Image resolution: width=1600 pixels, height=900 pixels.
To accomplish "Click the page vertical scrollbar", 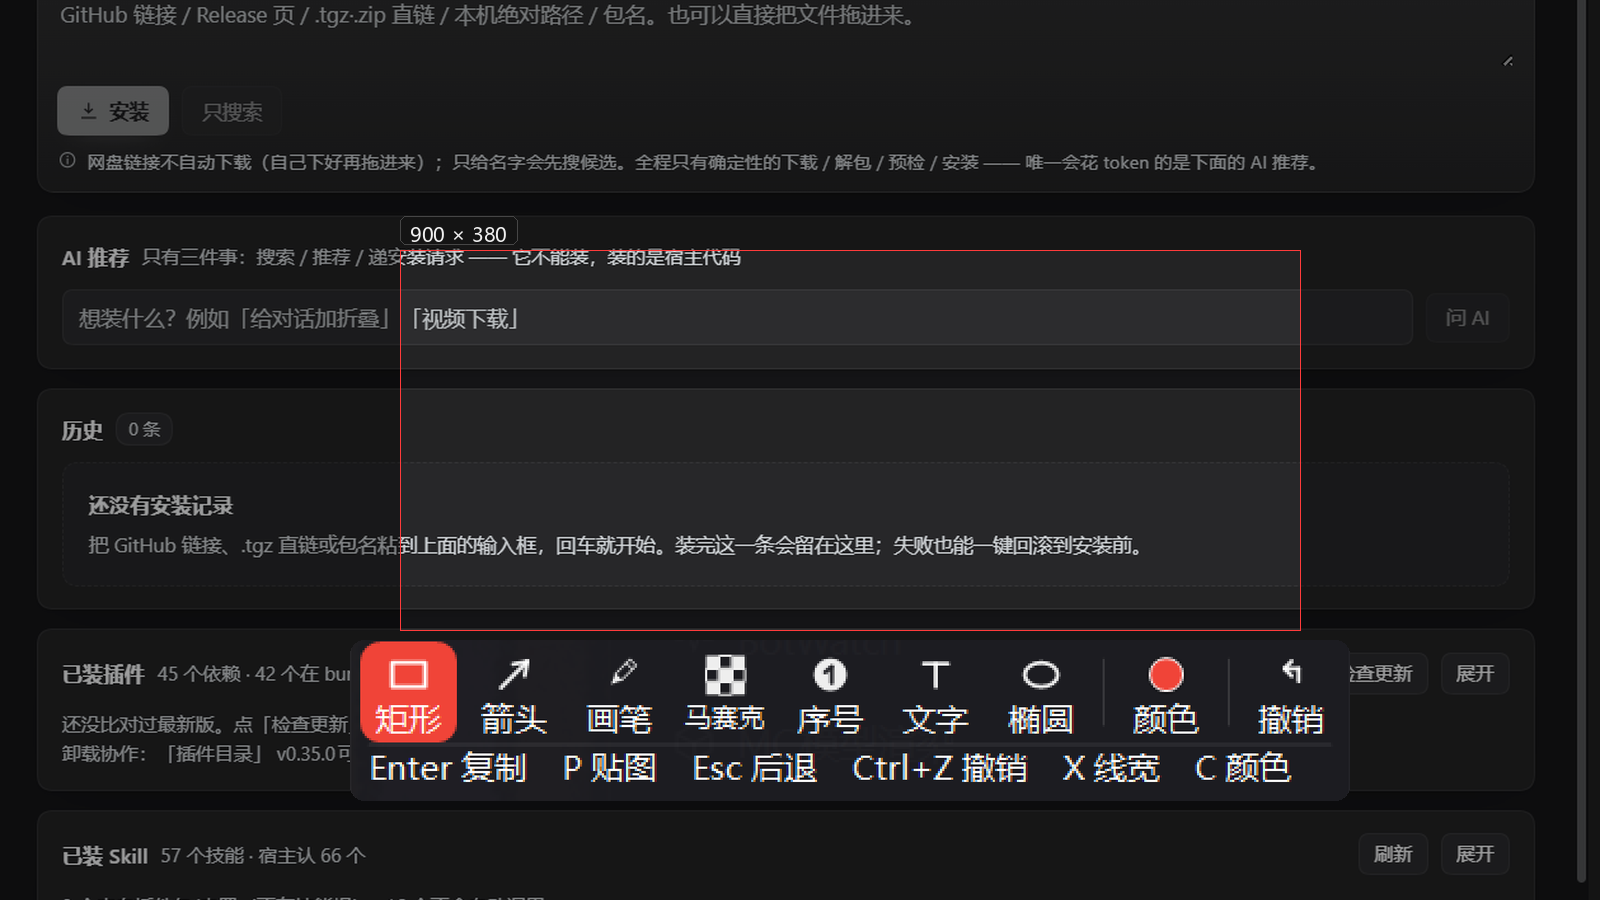I will (x=1581, y=440).
